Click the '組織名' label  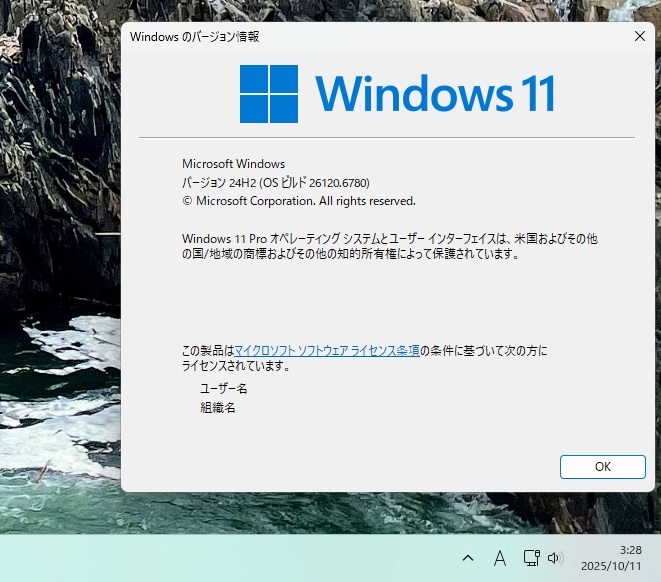click(218, 408)
